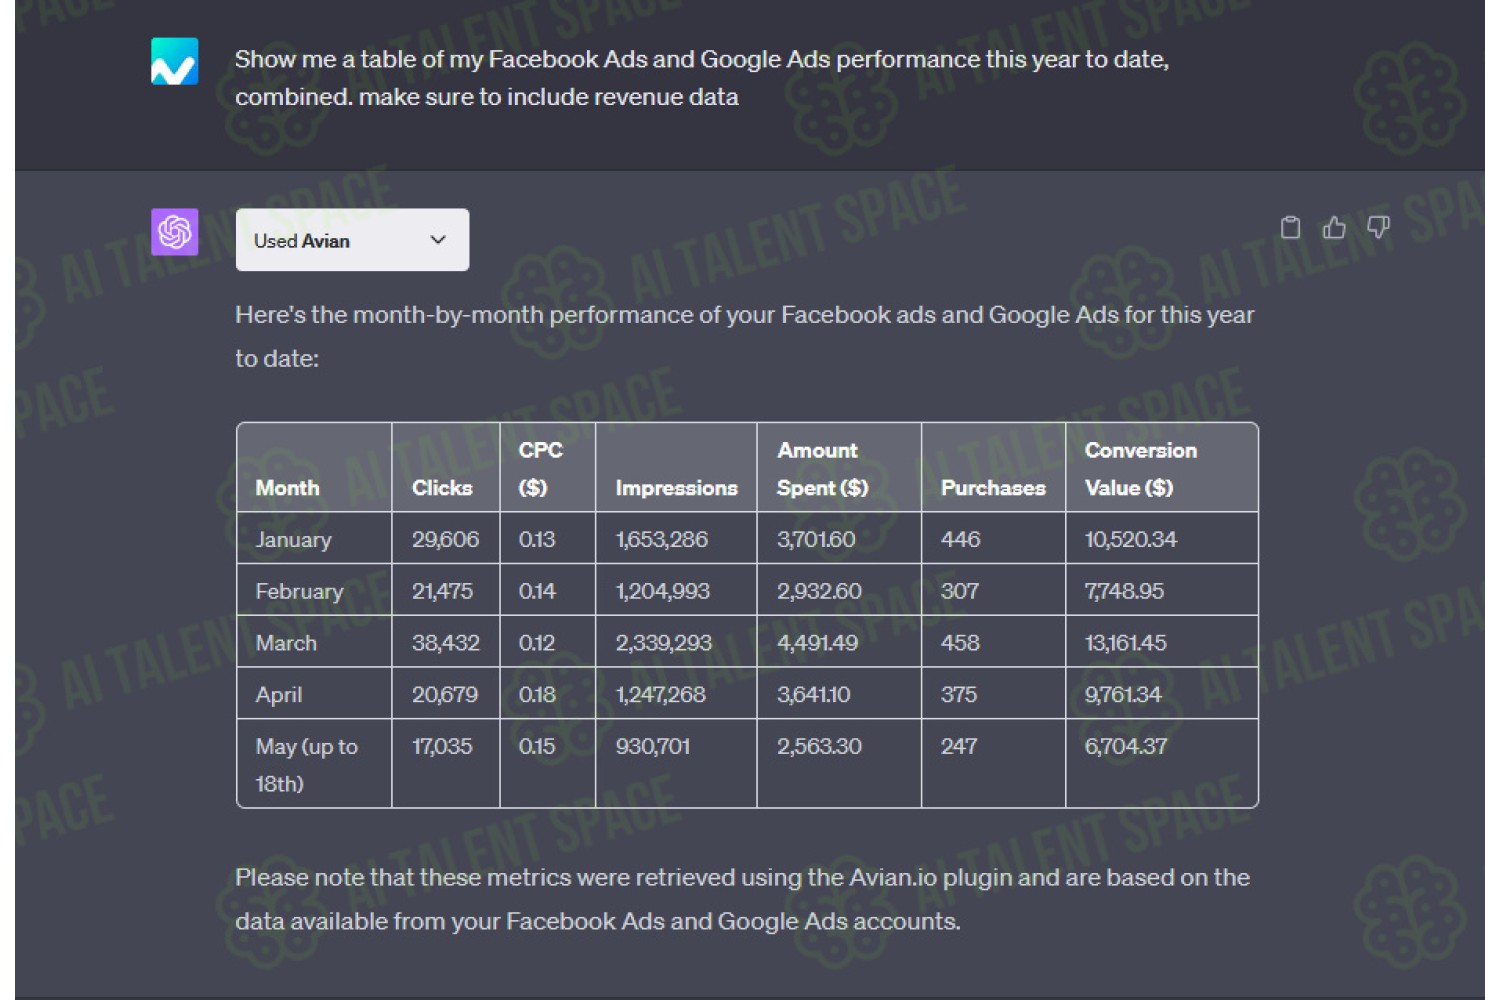Select the Impressions column header
The height and width of the screenshot is (1000, 1500).
pos(676,488)
